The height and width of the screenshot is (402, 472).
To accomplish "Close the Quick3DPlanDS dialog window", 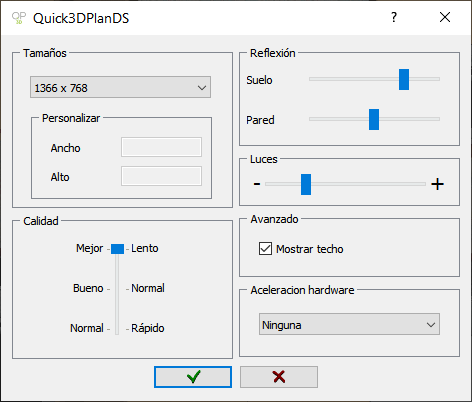I will pos(445,17).
